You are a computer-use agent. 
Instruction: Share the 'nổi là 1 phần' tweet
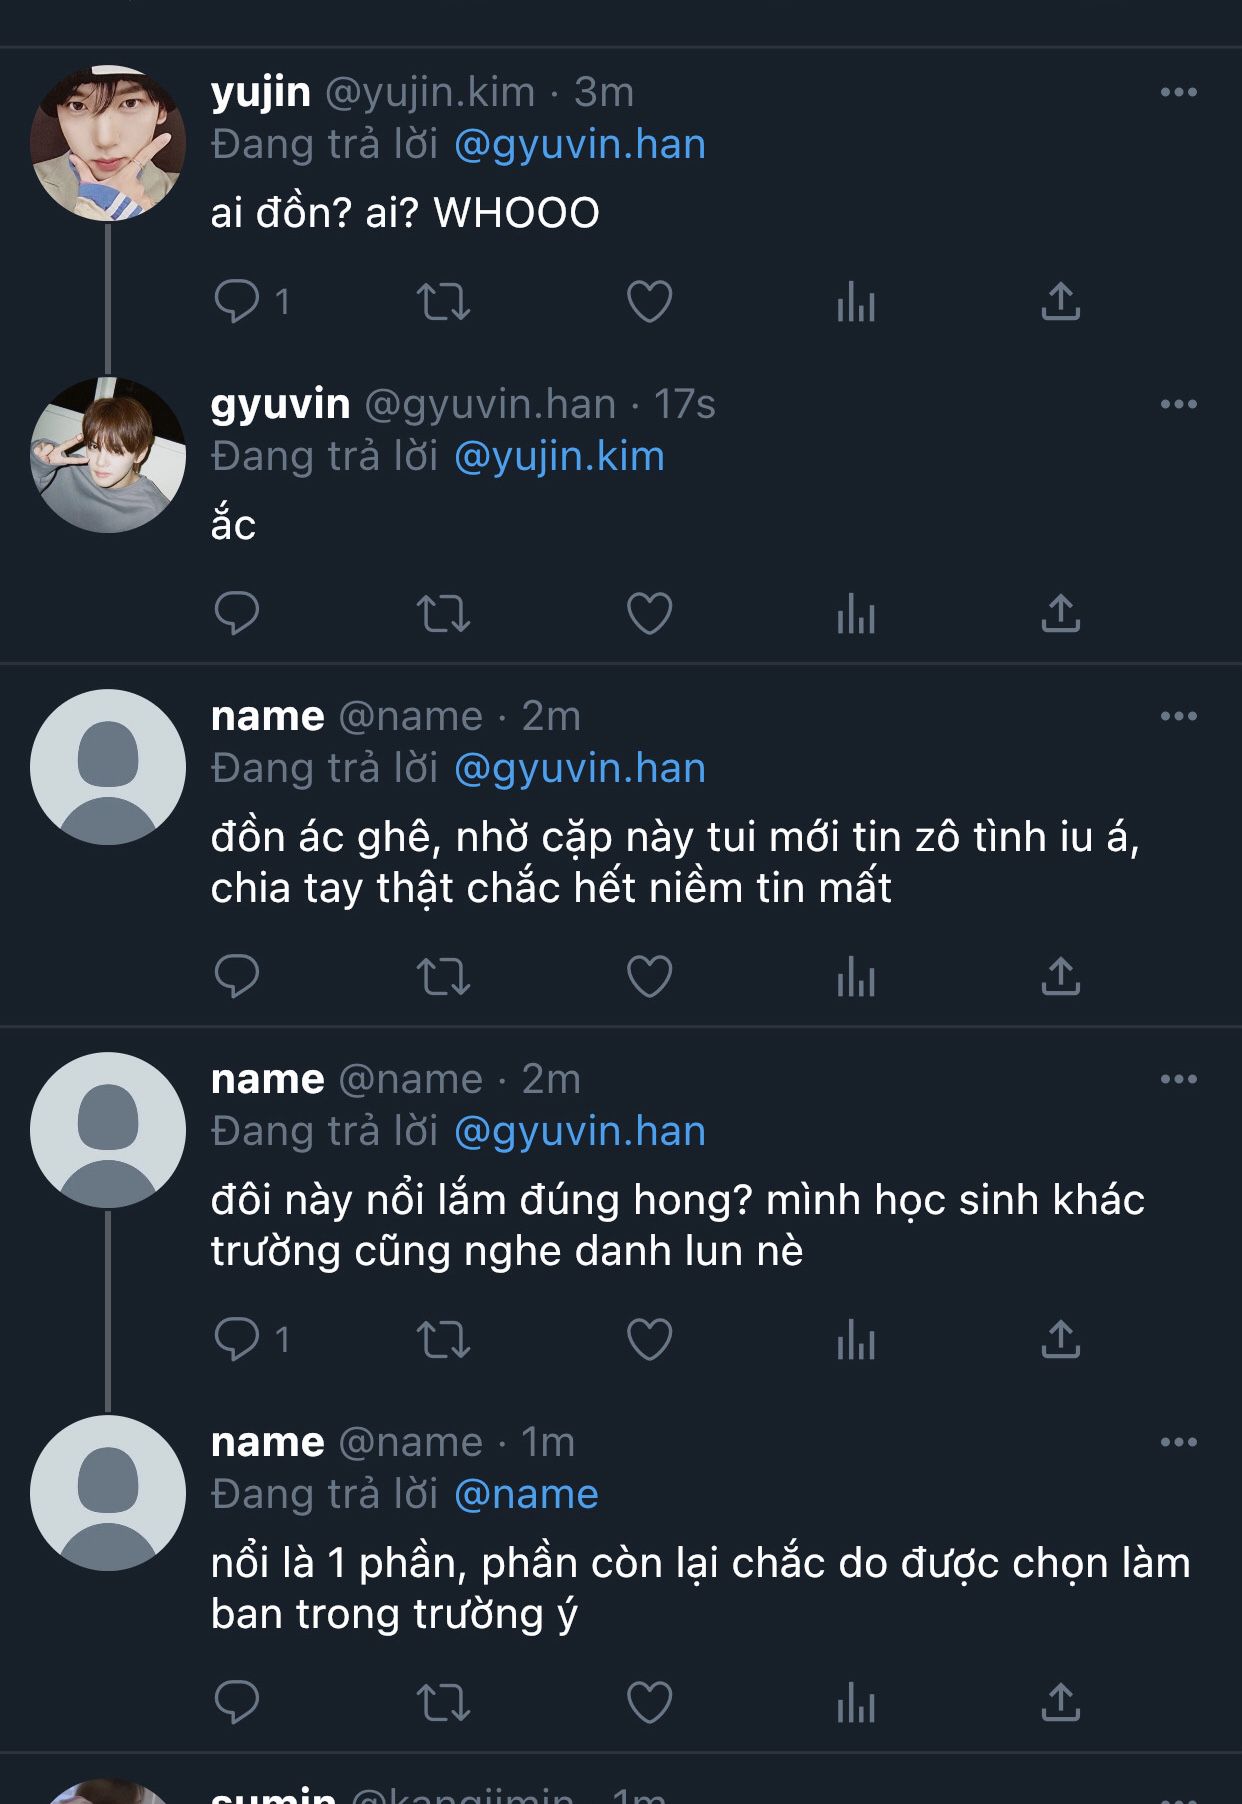tap(1061, 1702)
